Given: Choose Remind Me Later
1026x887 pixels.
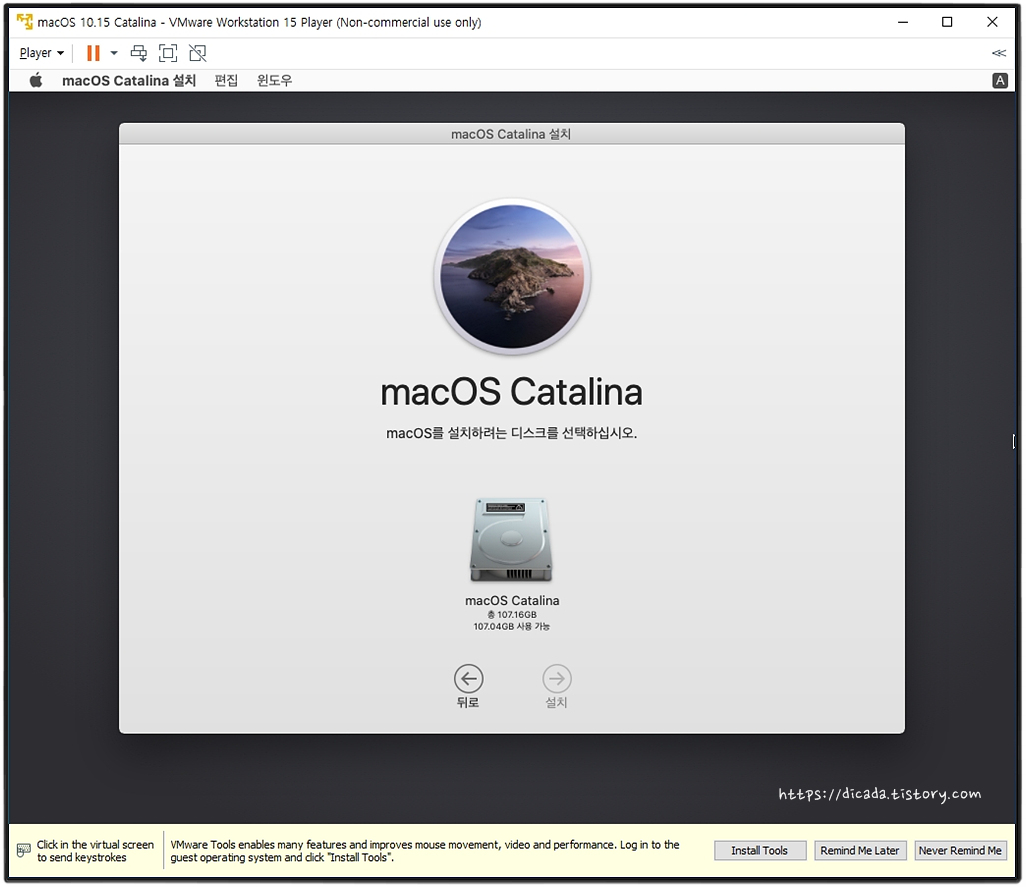Looking at the screenshot, I should (x=860, y=850).
